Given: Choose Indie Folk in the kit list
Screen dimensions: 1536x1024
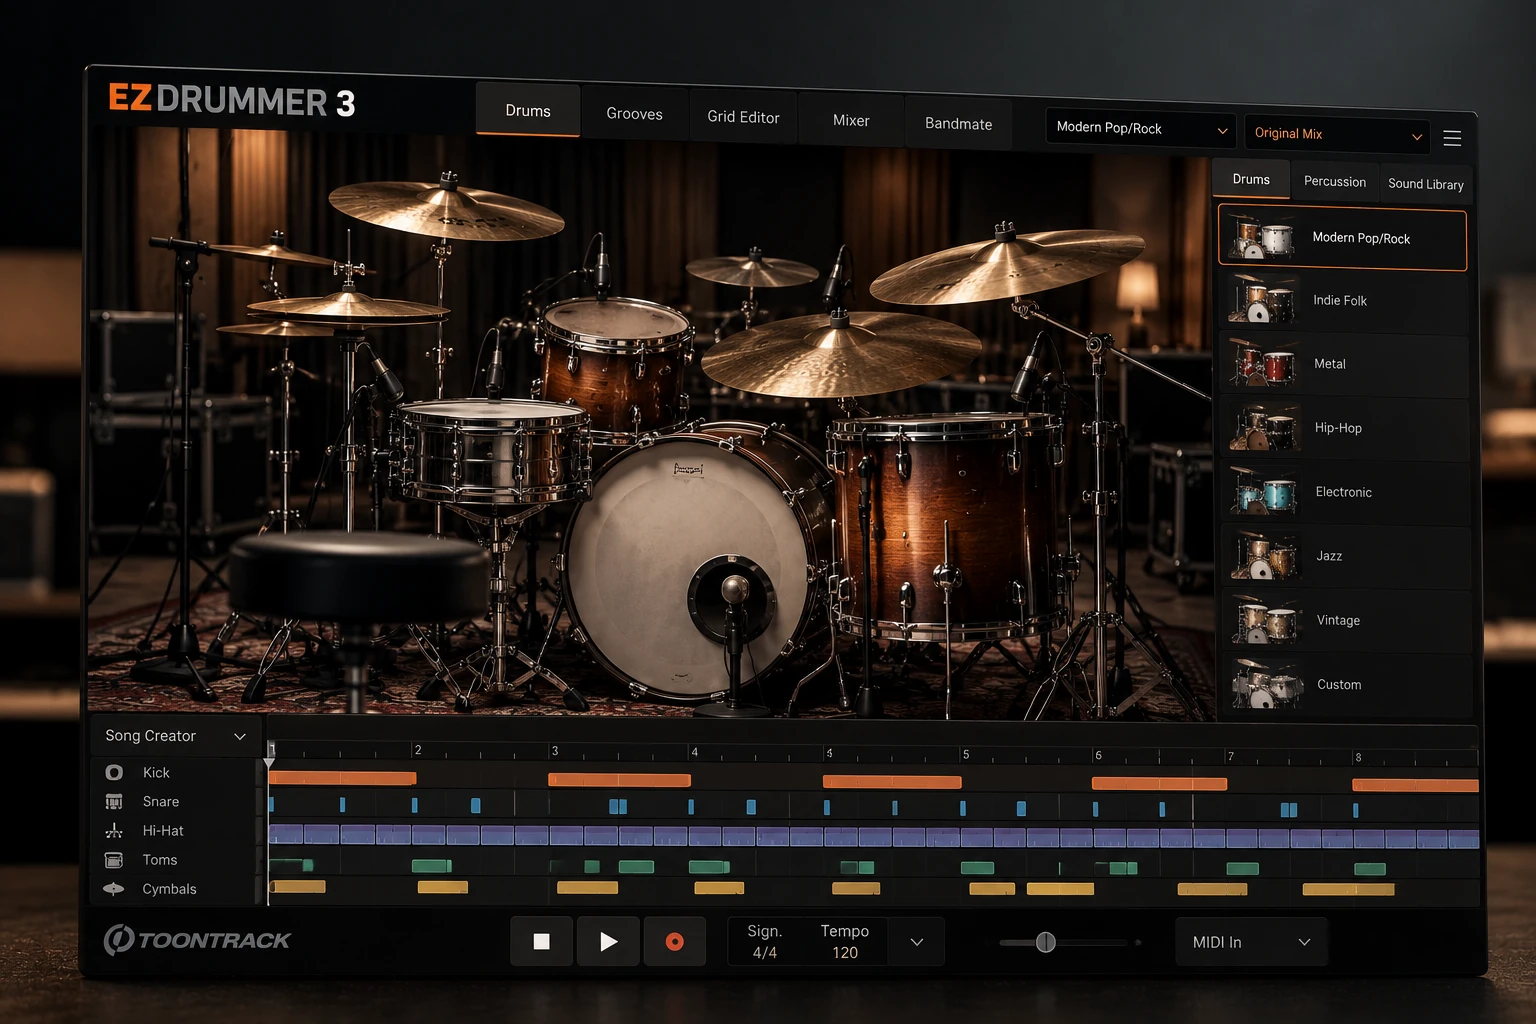Looking at the screenshot, I should pos(1345,300).
